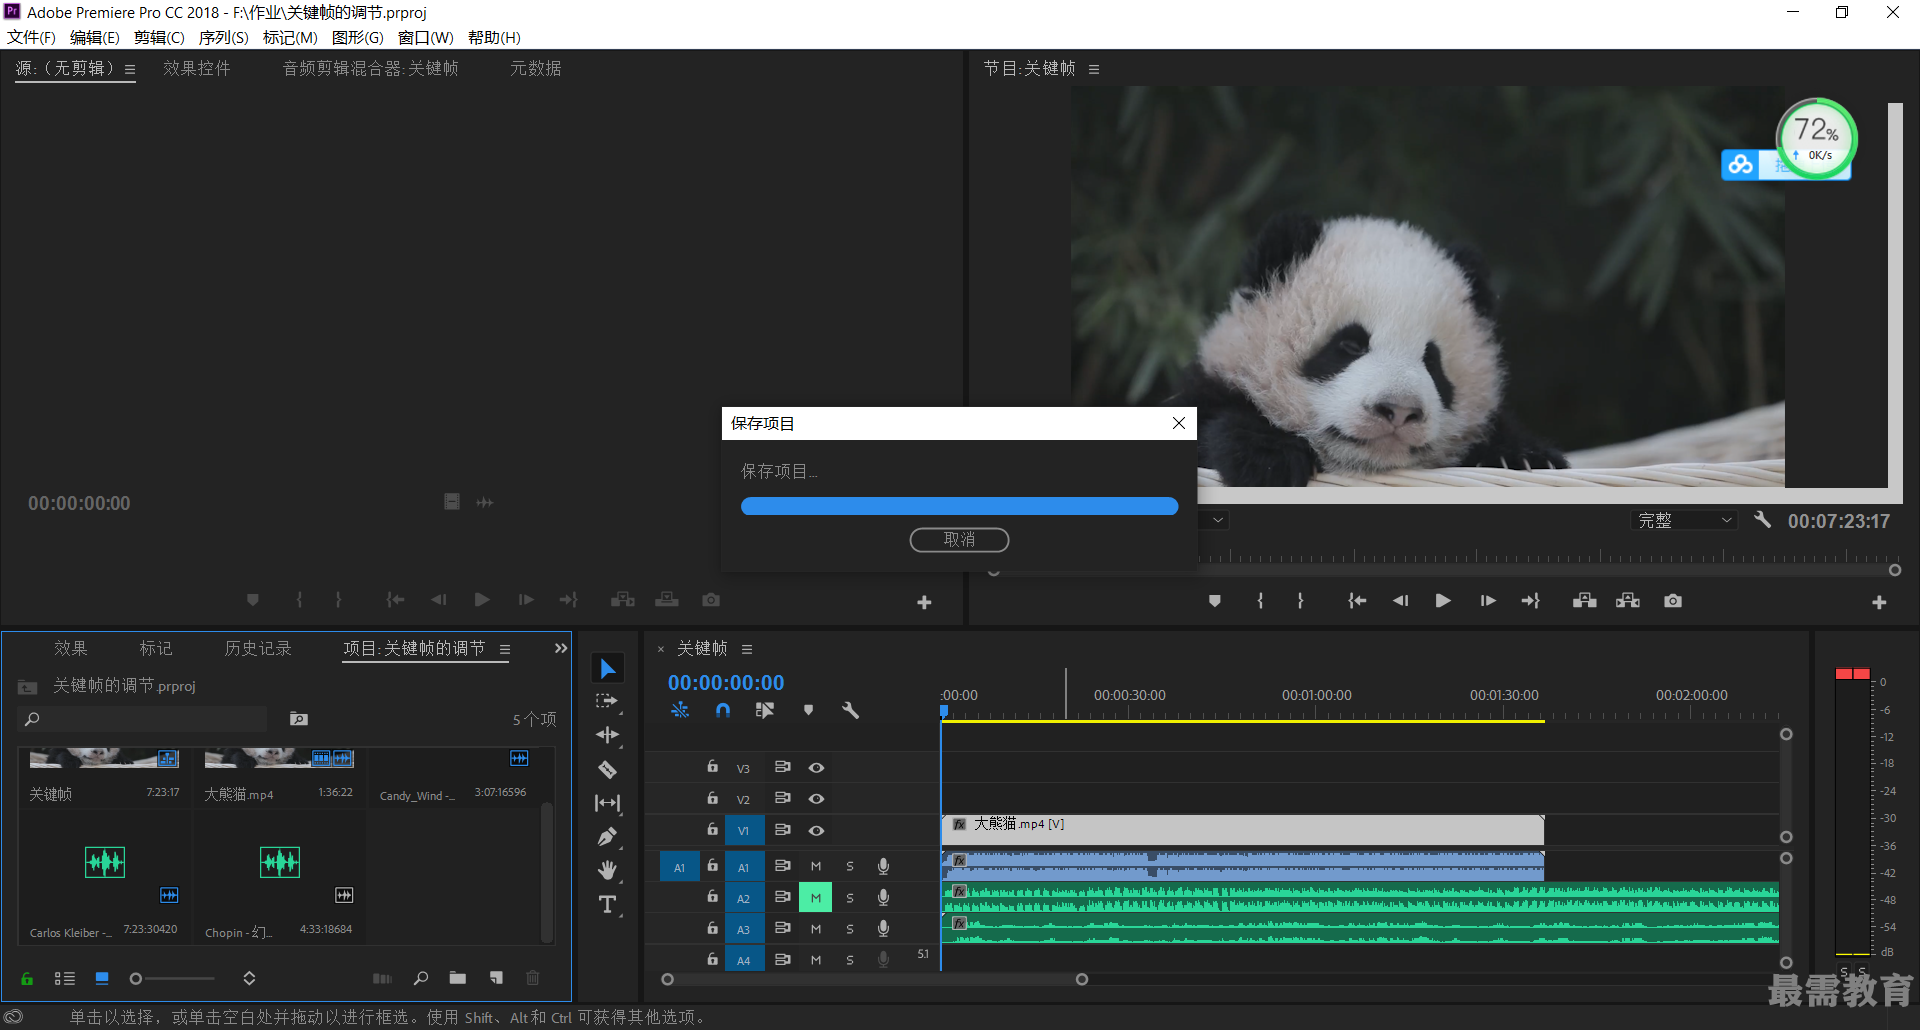Toggle snap magnet in timeline
Screen dimensions: 1920x1030
tap(723, 710)
